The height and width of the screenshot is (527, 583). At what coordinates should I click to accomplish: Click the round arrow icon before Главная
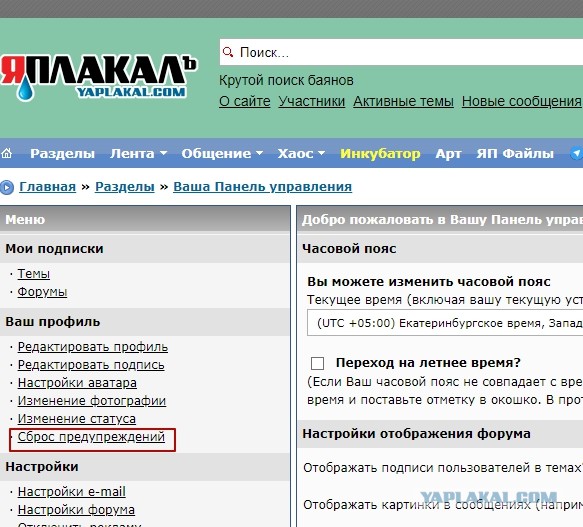[7, 187]
